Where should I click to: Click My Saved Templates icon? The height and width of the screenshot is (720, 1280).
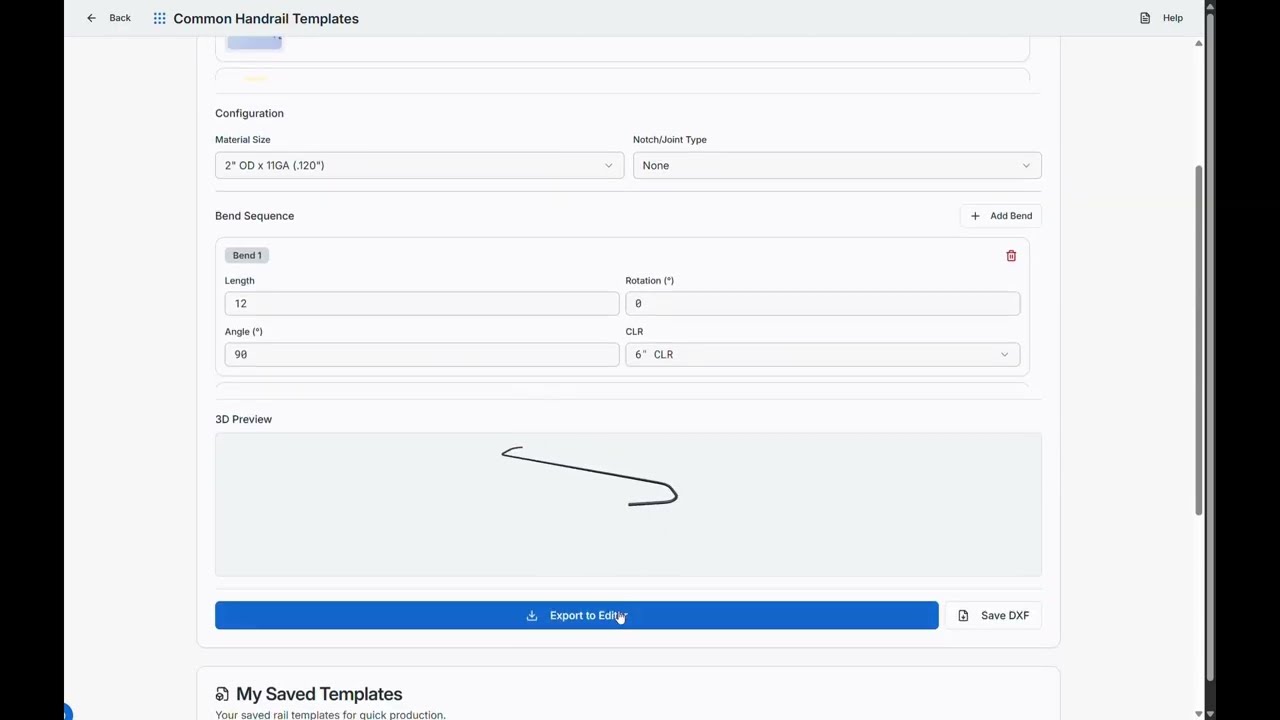pos(222,694)
